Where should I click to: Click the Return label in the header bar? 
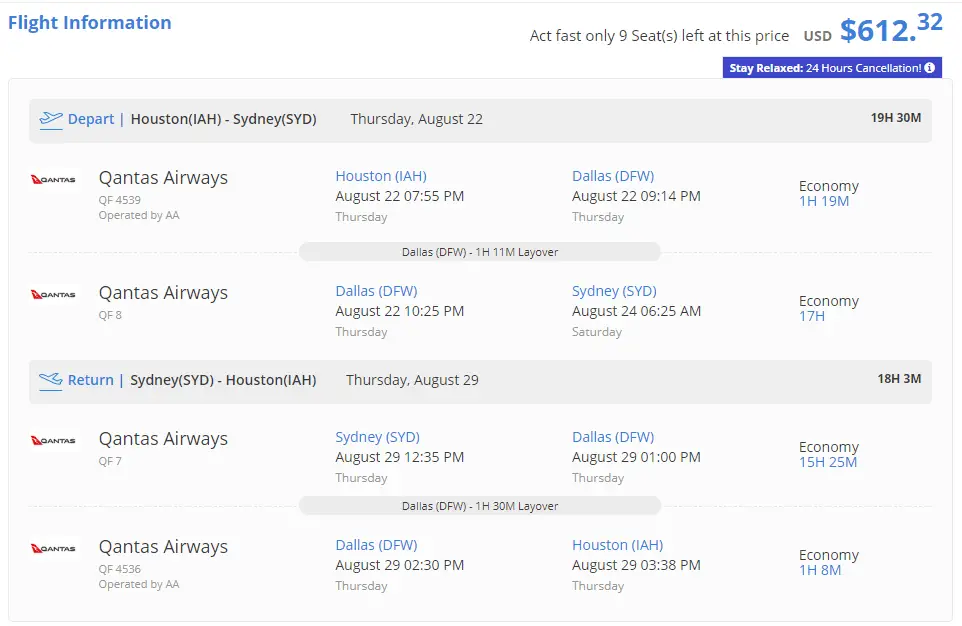click(91, 380)
